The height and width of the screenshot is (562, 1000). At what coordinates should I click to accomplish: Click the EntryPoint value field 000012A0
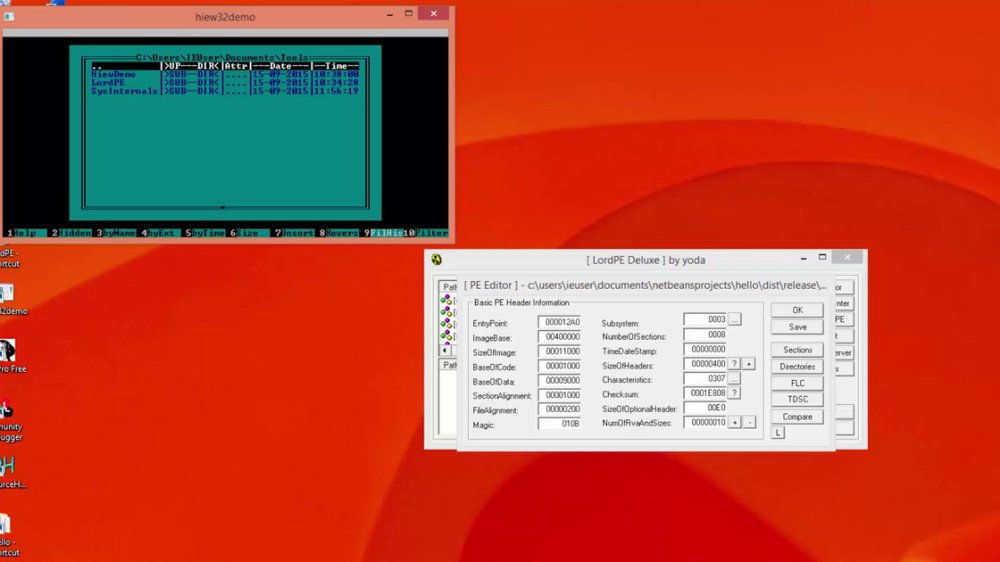pyautogui.click(x=559, y=322)
